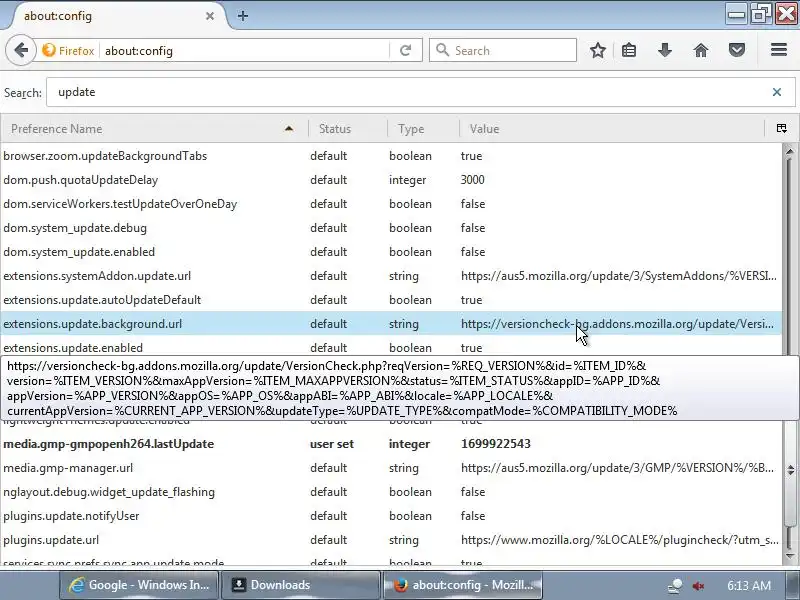Select browser.zoom.updateBackgroundTabs row
Screen dimensions: 800x600
point(391,156)
